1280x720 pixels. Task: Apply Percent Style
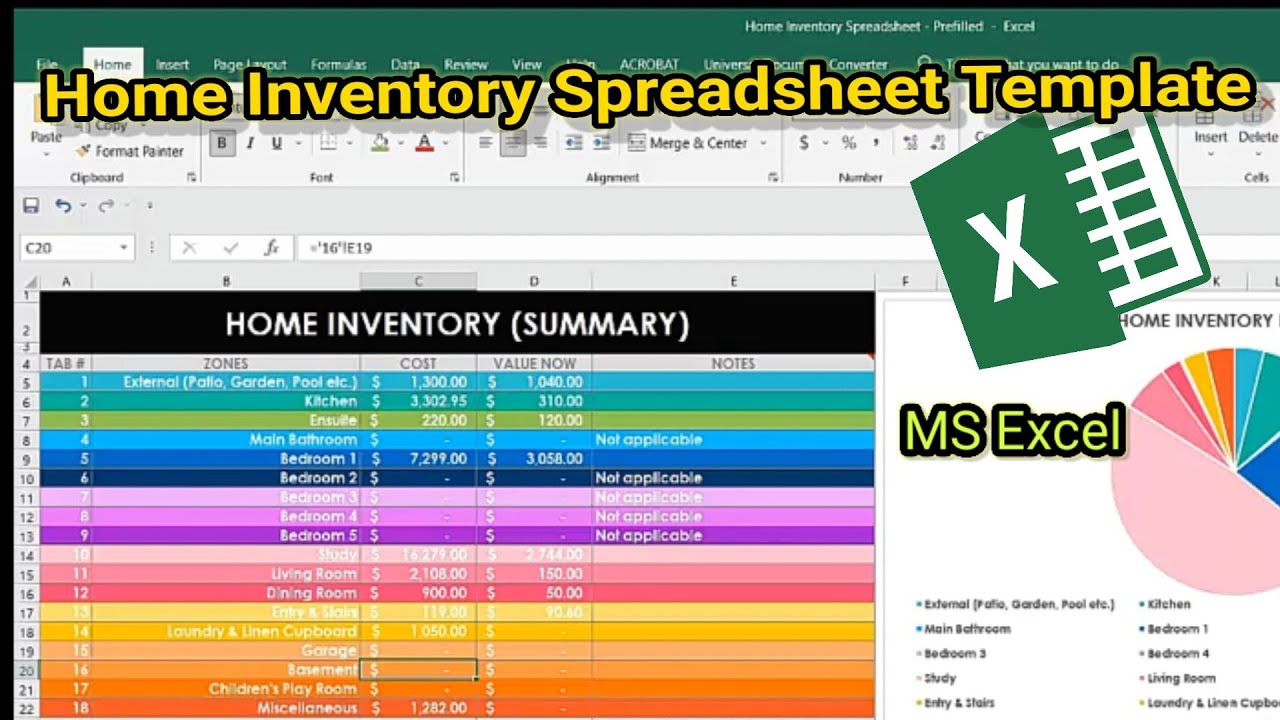pyautogui.click(x=849, y=143)
